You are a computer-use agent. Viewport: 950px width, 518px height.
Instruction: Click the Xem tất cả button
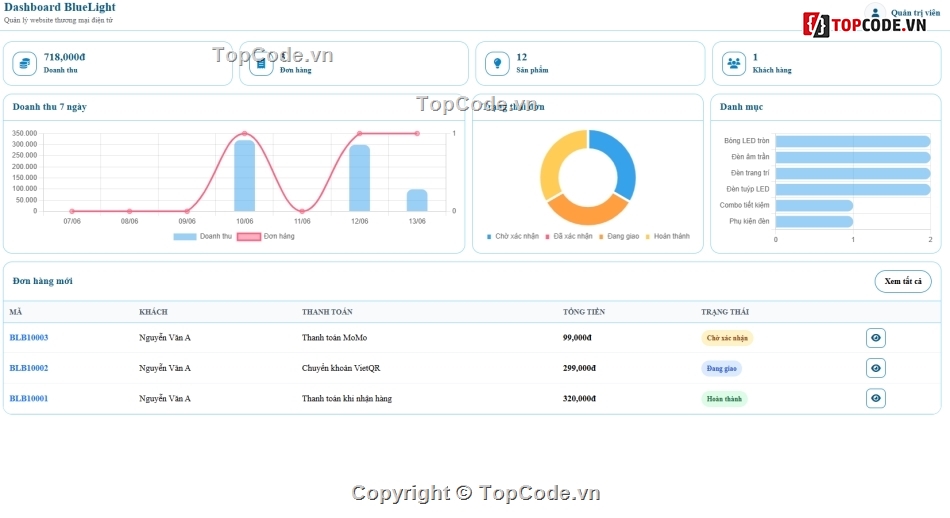(x=903, y=281)
